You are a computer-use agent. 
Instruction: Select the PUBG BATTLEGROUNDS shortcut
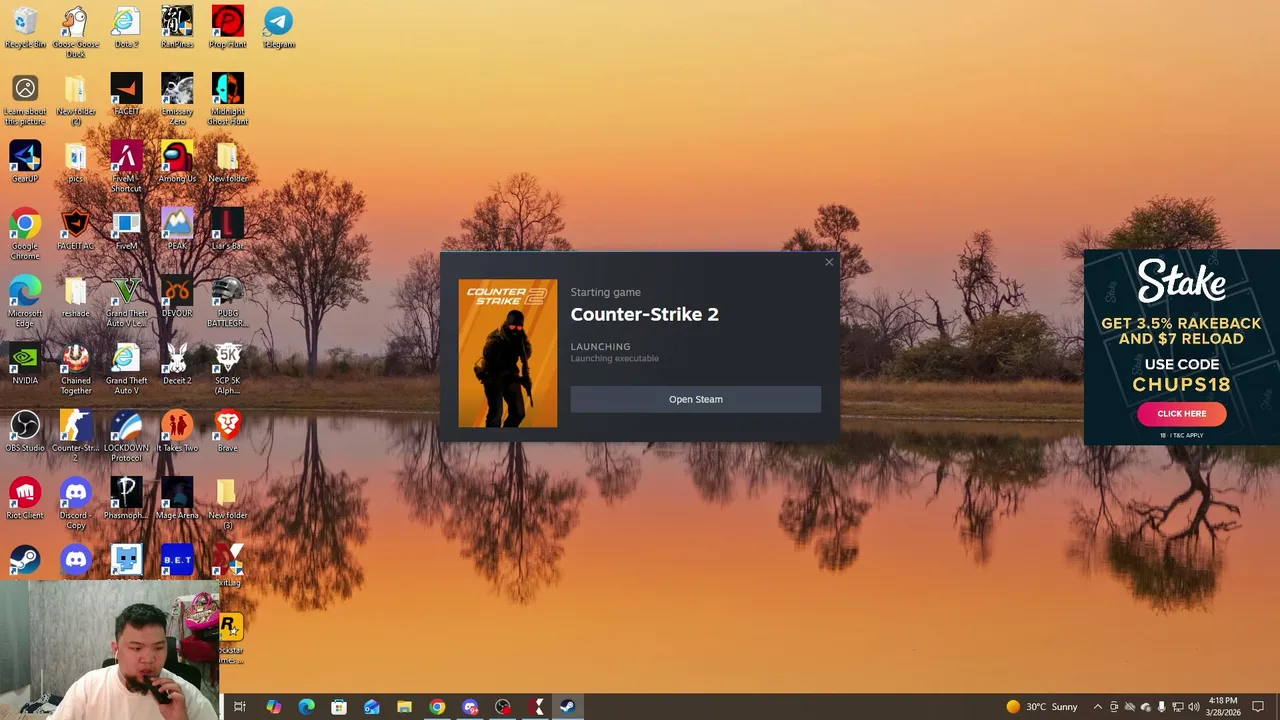(227, 302)
